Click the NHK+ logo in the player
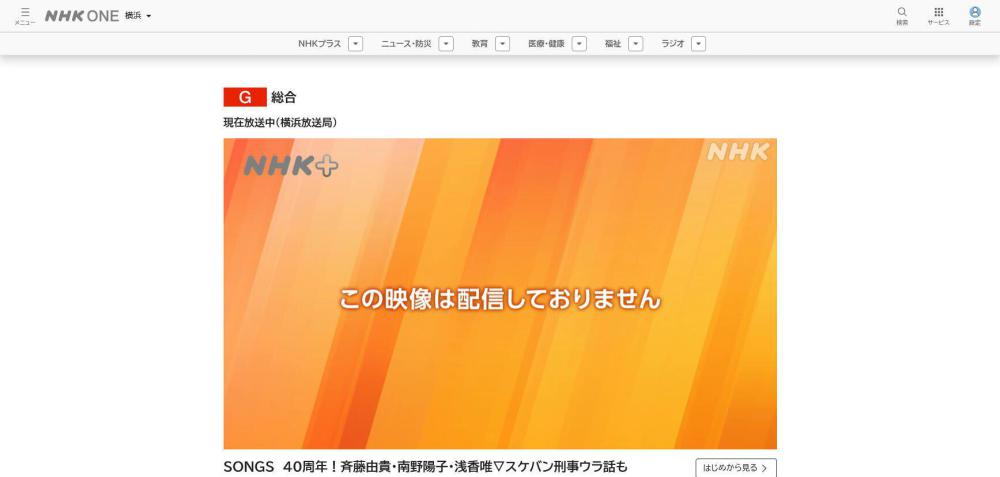This screenshot has height=477, width=1000. click(x=291, y=166)
